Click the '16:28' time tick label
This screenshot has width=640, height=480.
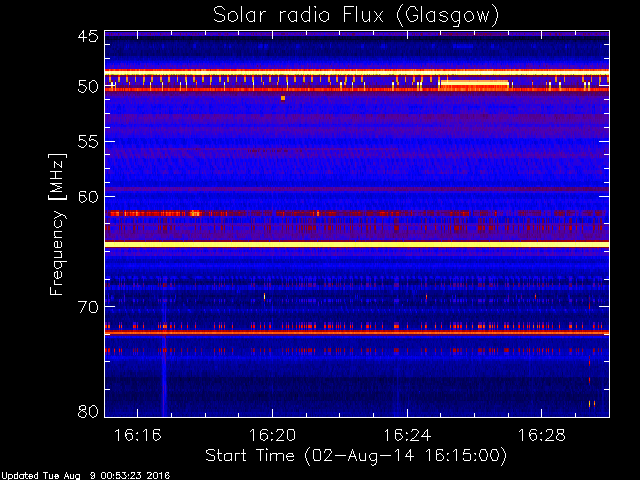tap(542, 435)
